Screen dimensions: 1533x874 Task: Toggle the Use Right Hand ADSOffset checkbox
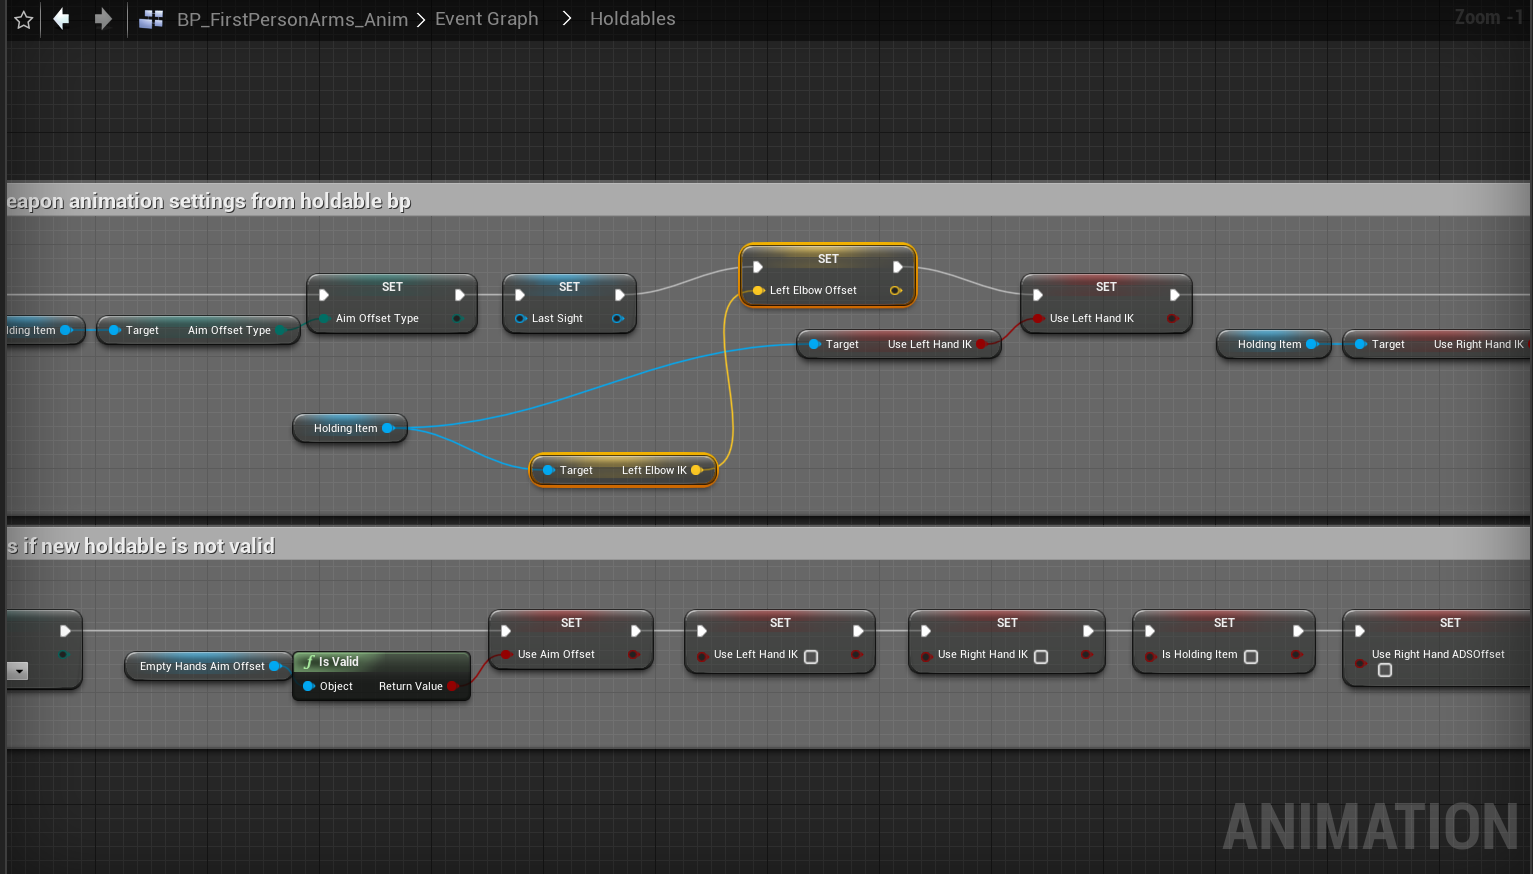coord(1385,670)
